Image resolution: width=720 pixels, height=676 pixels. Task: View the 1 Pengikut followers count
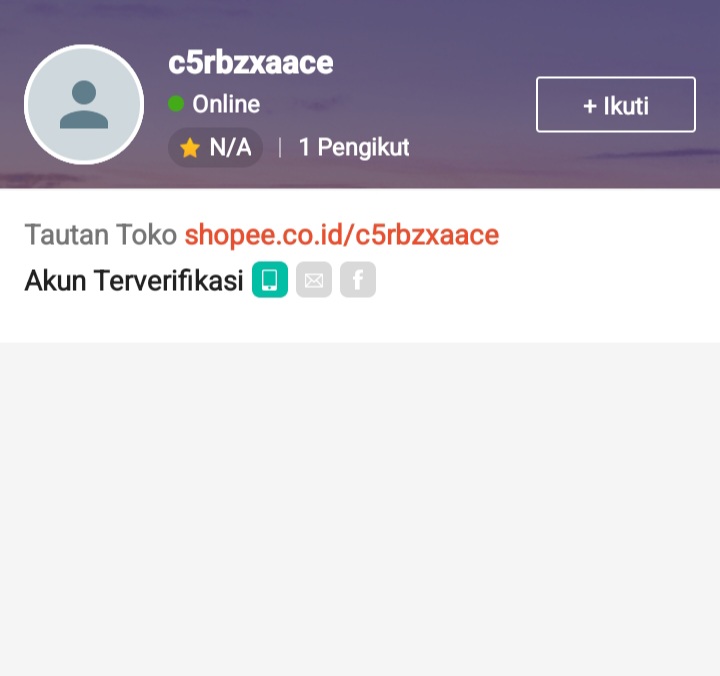tap(354, 147)
